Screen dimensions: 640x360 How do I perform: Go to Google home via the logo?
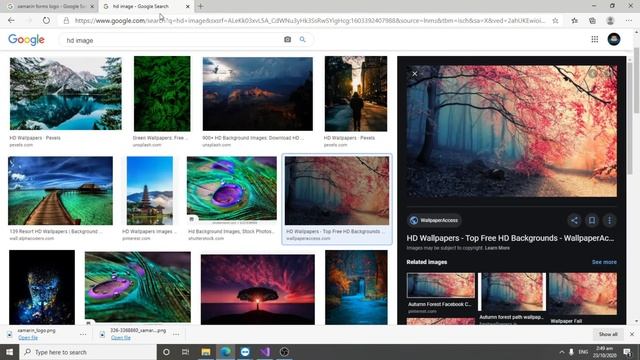point(26,40)
